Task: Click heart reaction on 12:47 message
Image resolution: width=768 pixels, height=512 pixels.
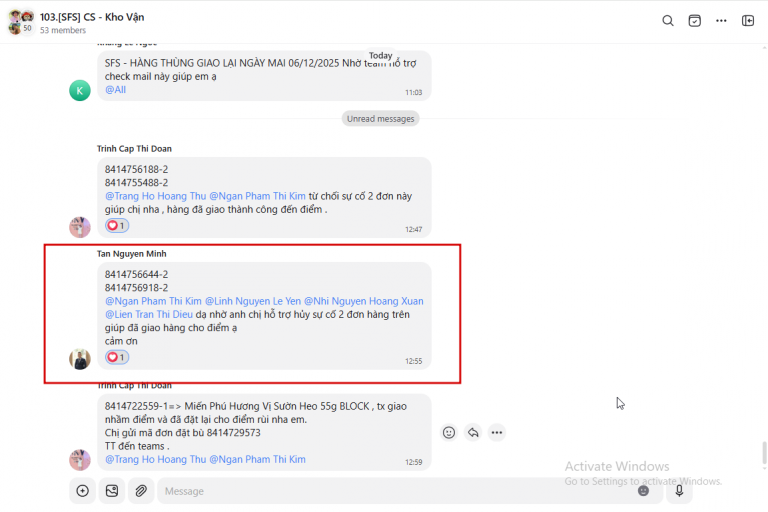Action: 117,225
